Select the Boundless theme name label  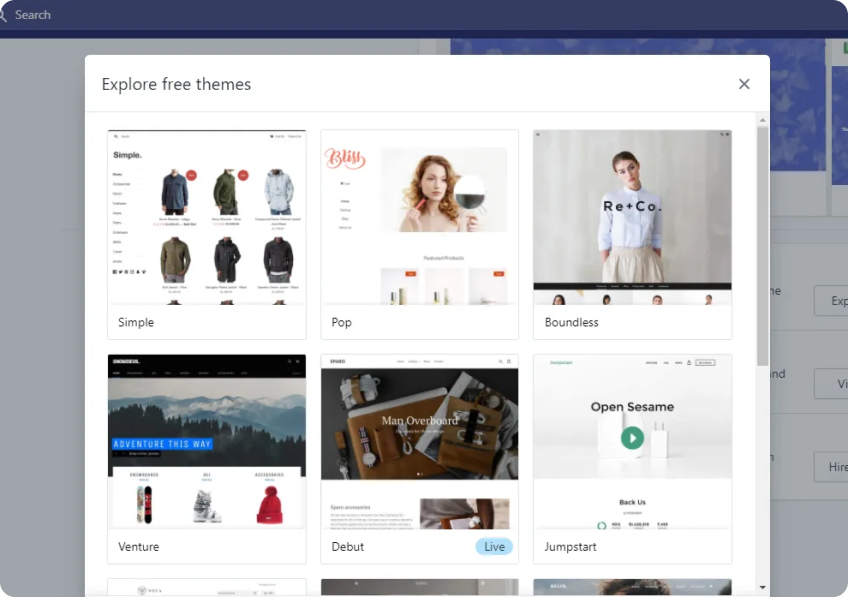tap(572, 322)
